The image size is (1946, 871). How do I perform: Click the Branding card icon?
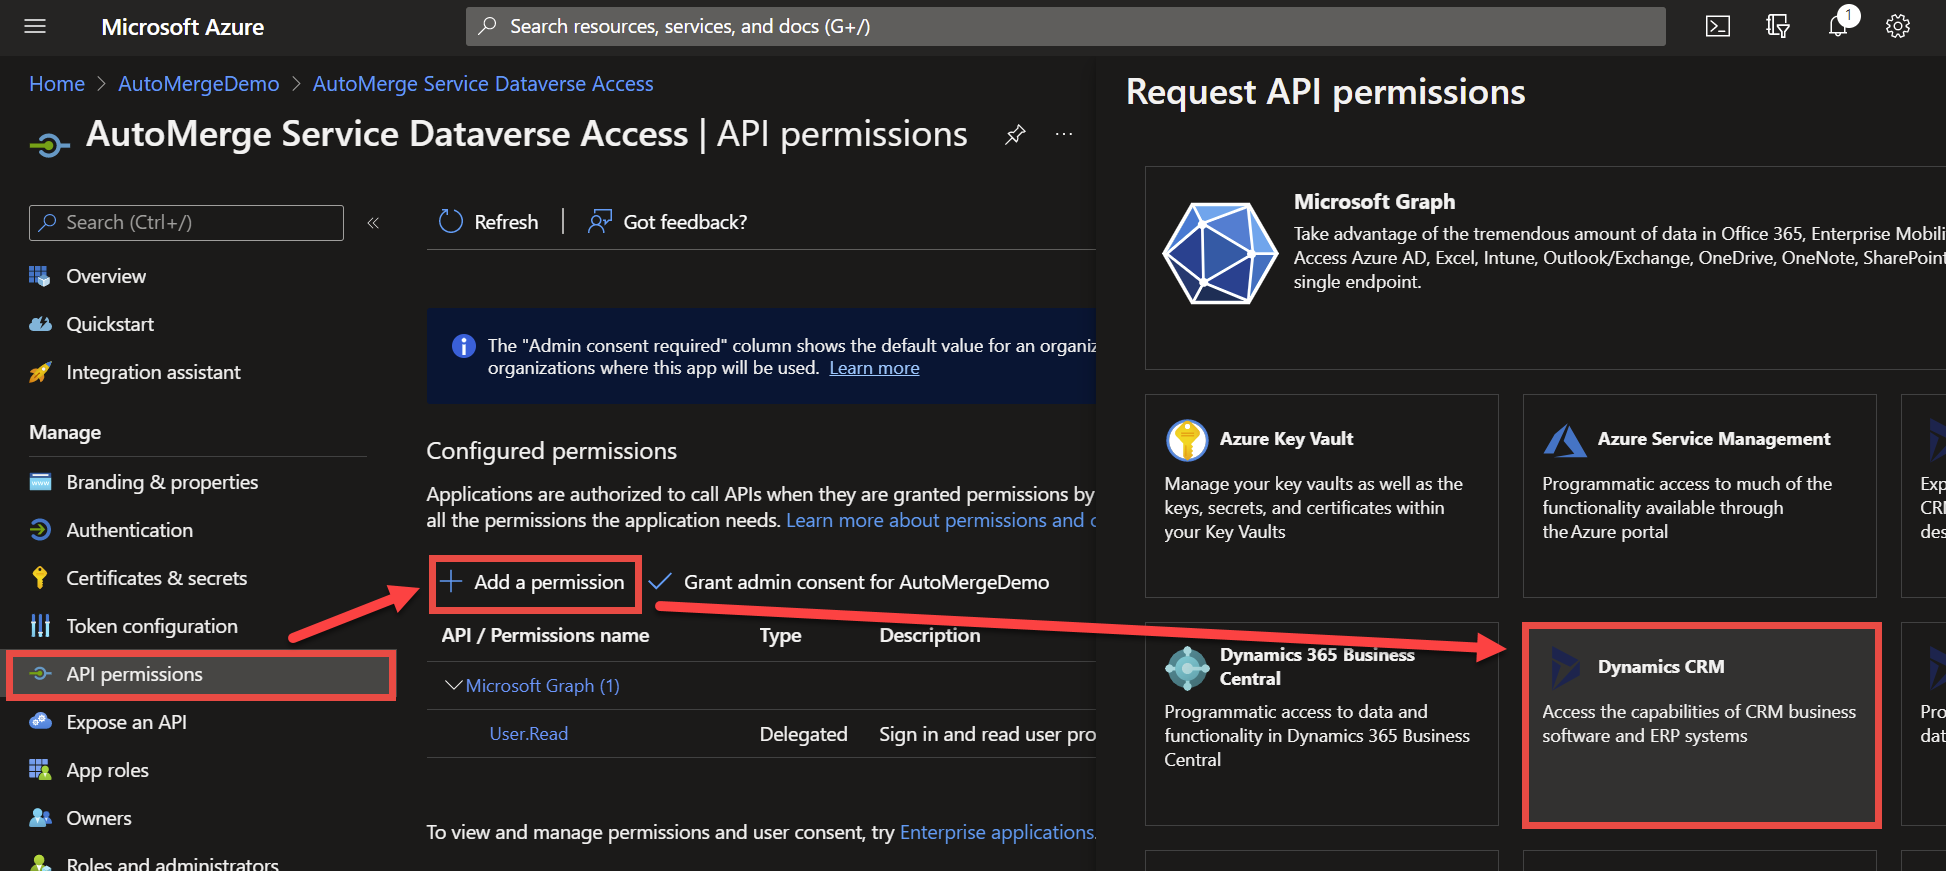click(40, 482)
